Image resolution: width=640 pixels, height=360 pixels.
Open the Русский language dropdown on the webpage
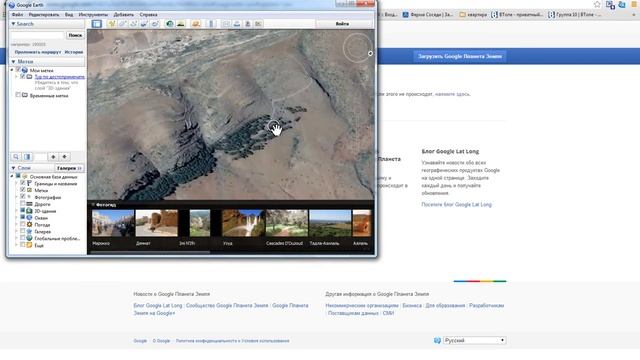pos(474,340)
